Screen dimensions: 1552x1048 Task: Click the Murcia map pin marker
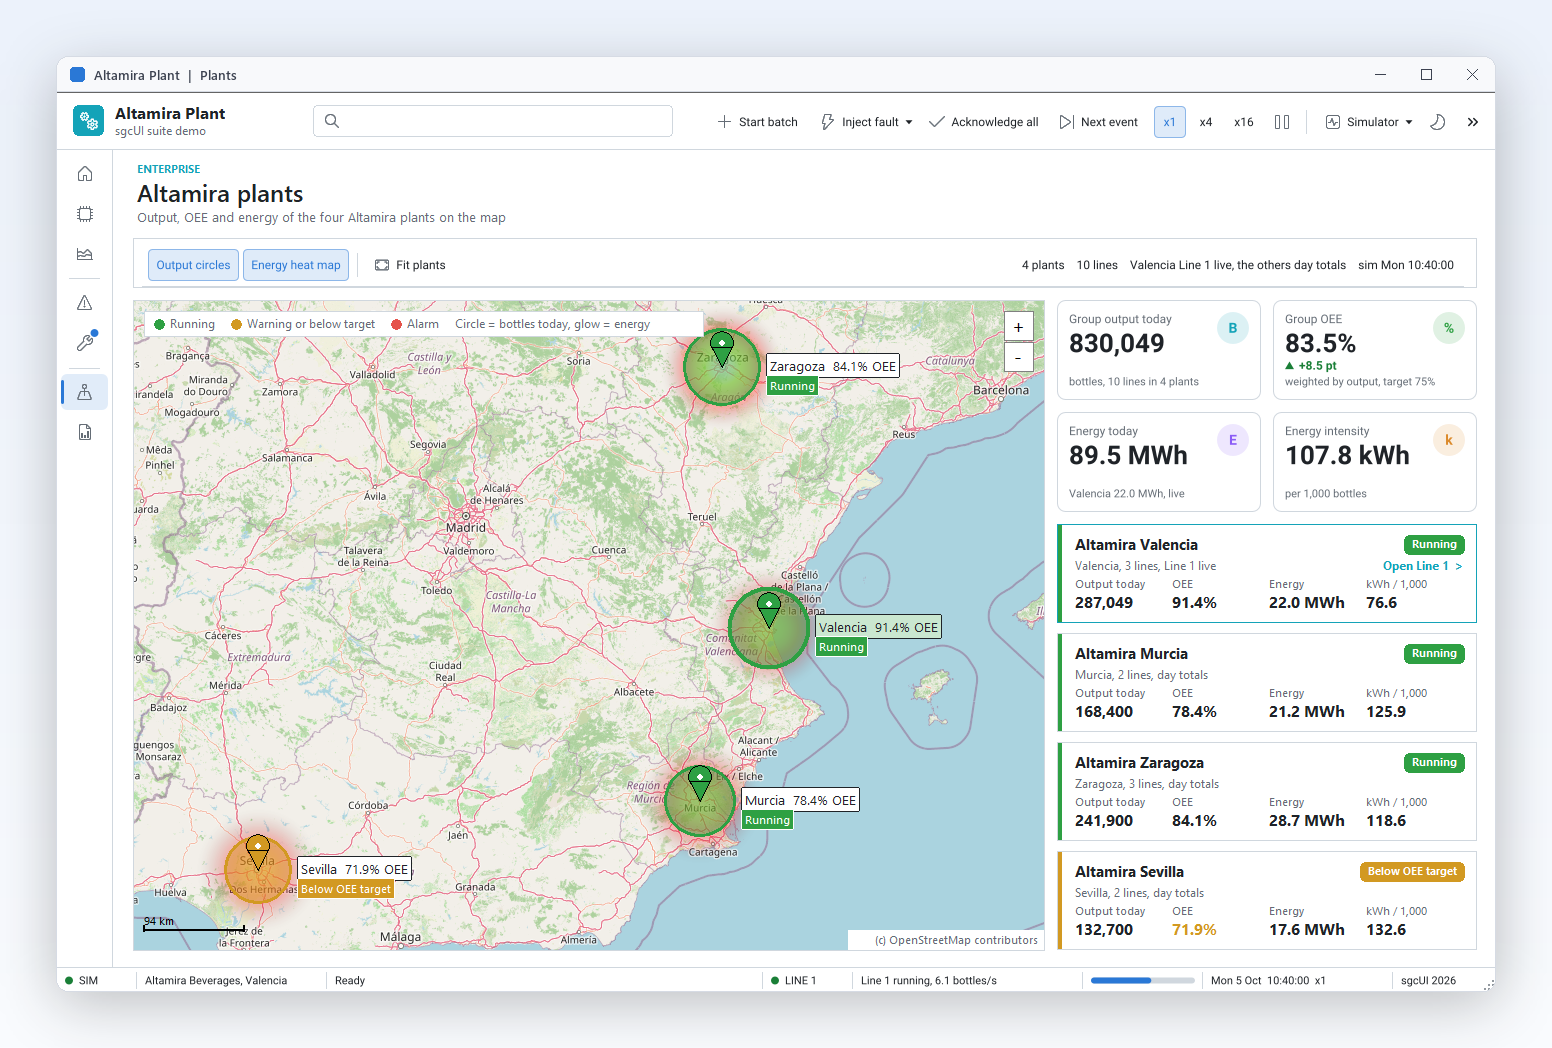[700, 782]
